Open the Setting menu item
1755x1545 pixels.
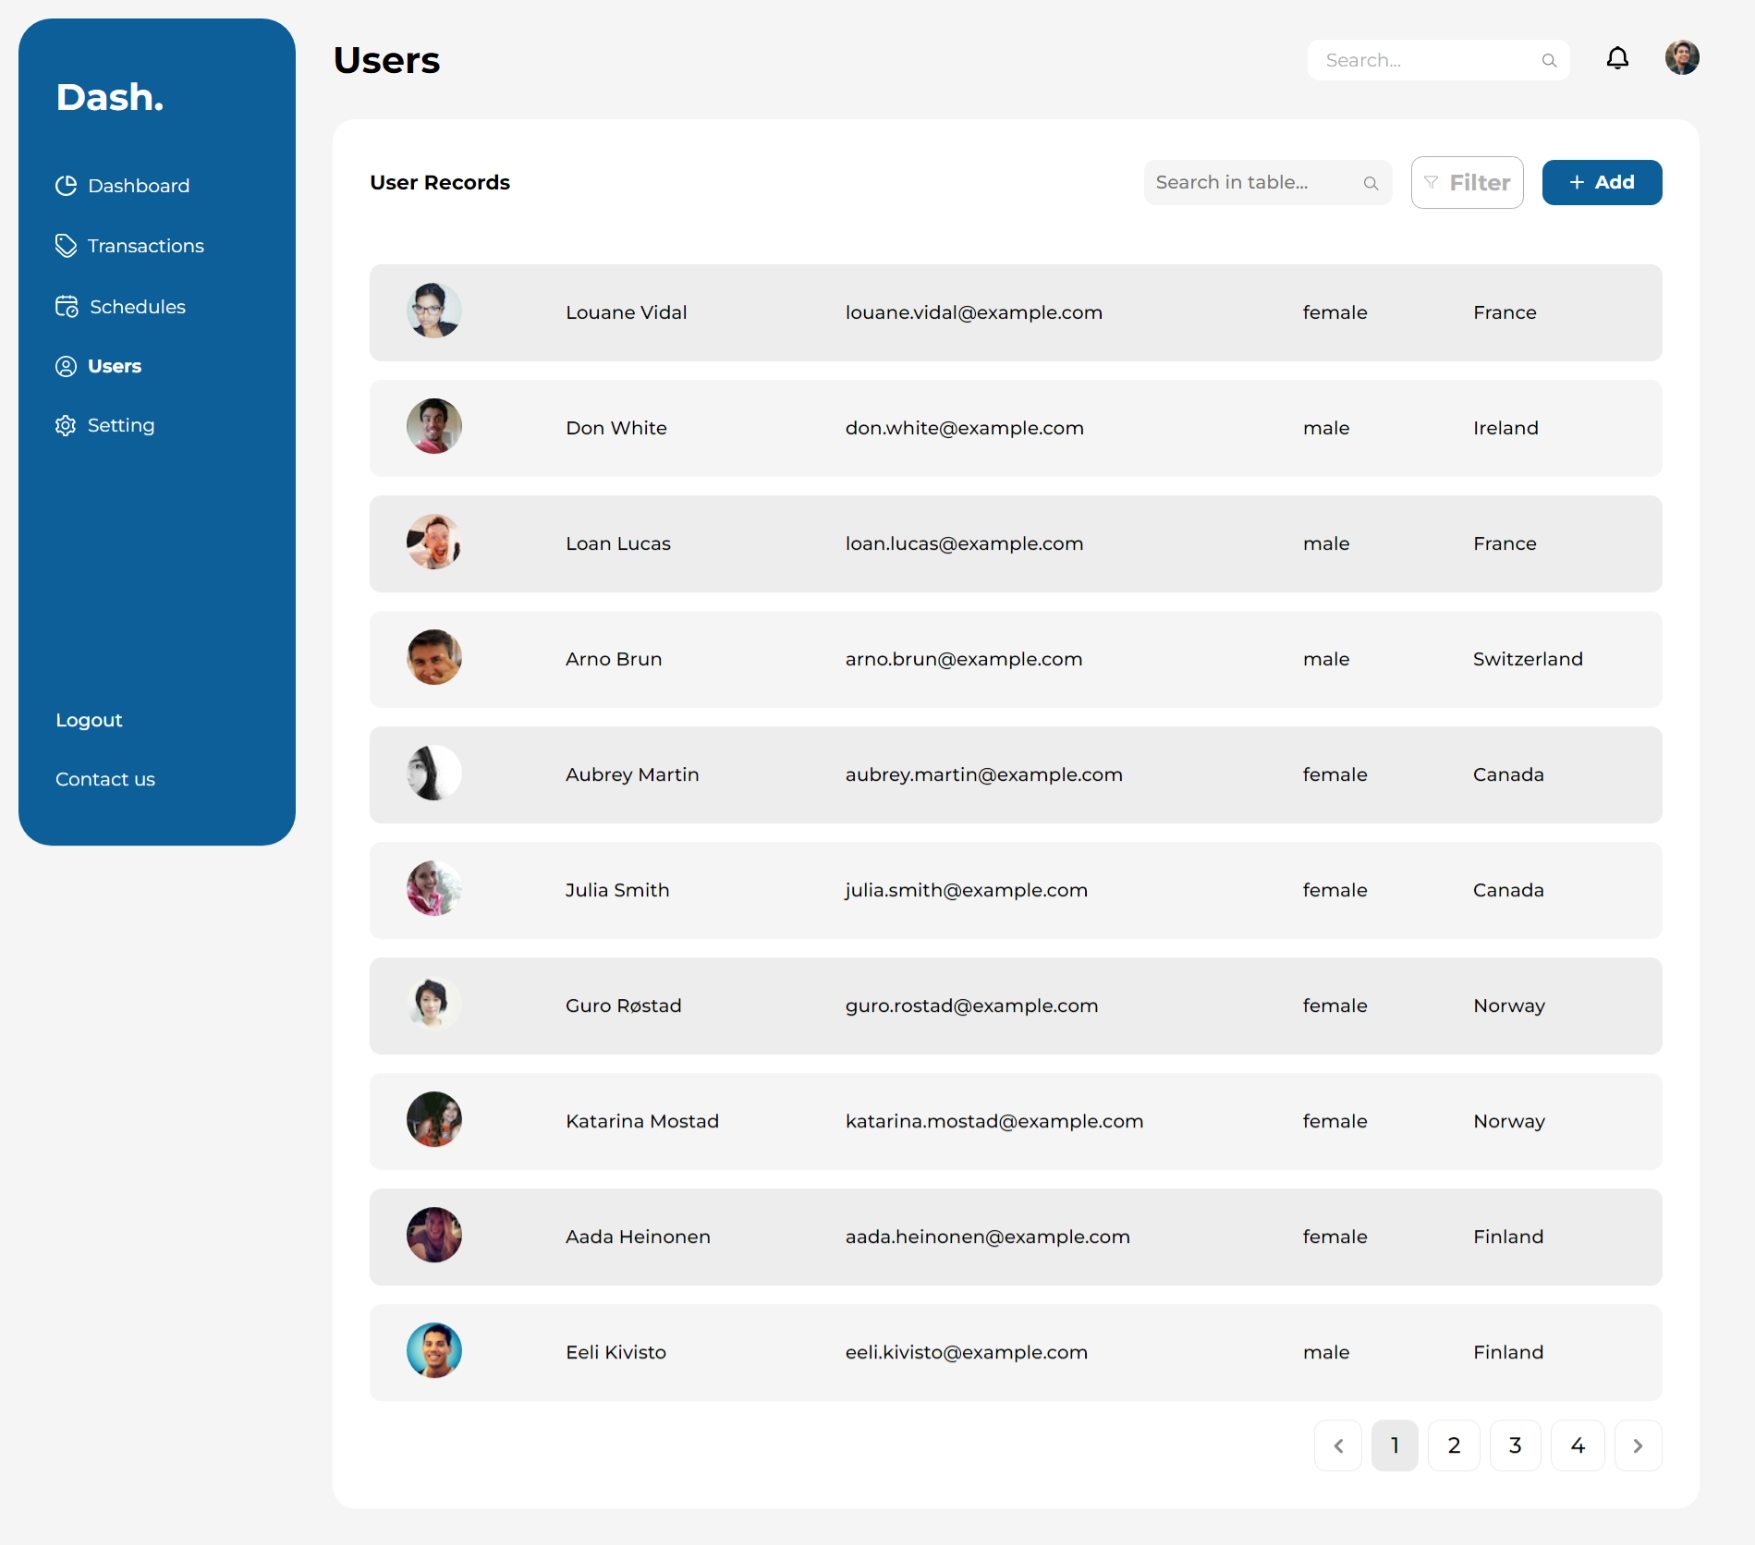120,425
